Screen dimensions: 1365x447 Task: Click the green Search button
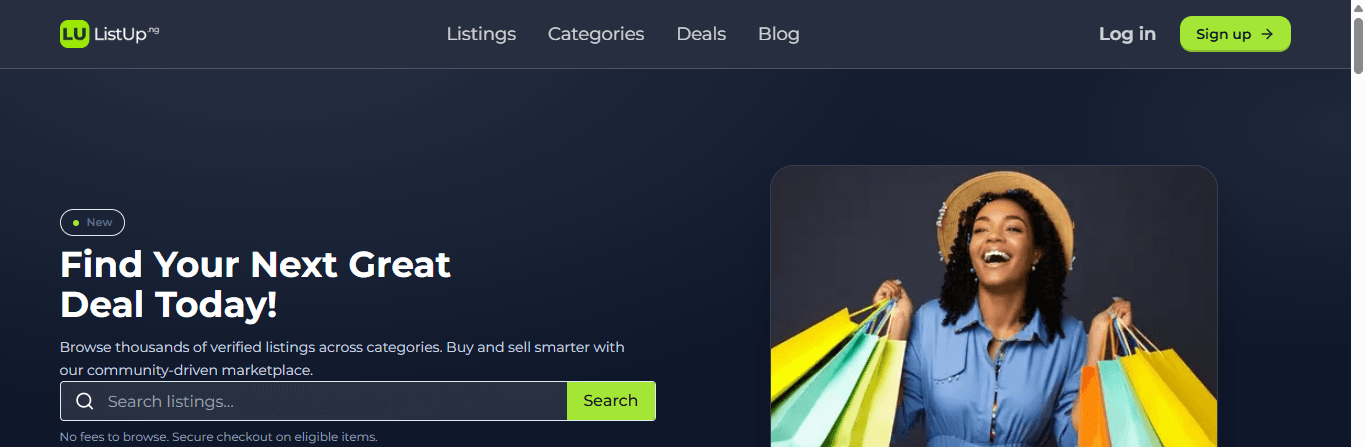coord(611,401)
